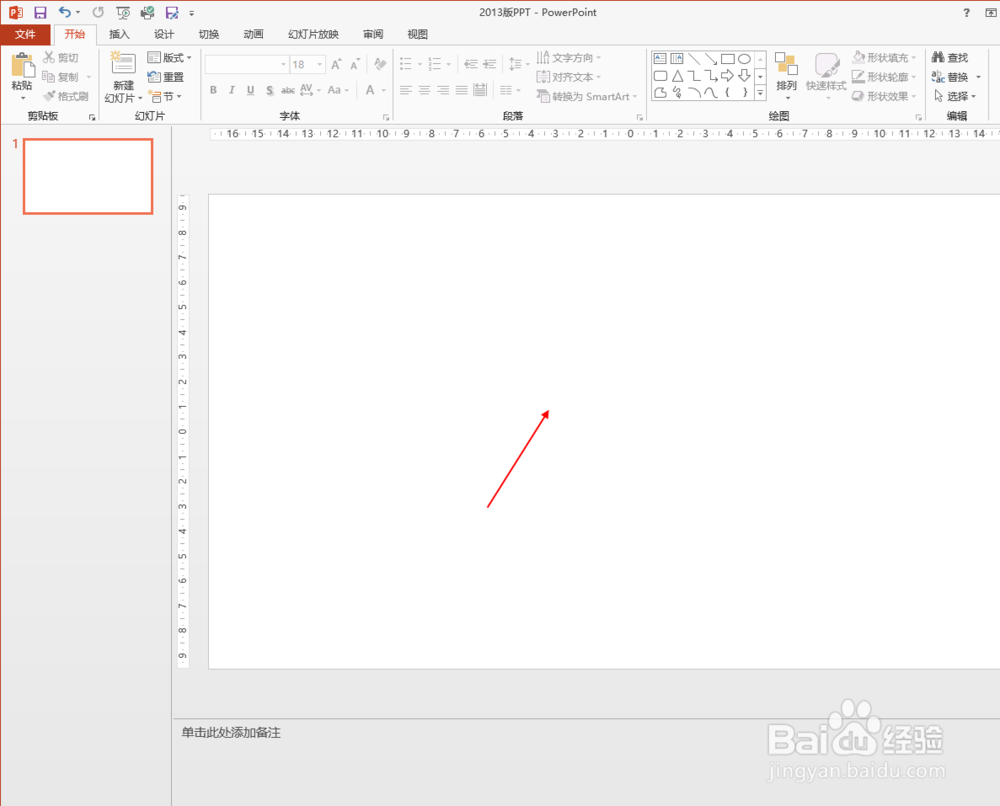Toggle Underline formatting
Image resolution: width=1000 pixels, height=806 pixels.
251,90
